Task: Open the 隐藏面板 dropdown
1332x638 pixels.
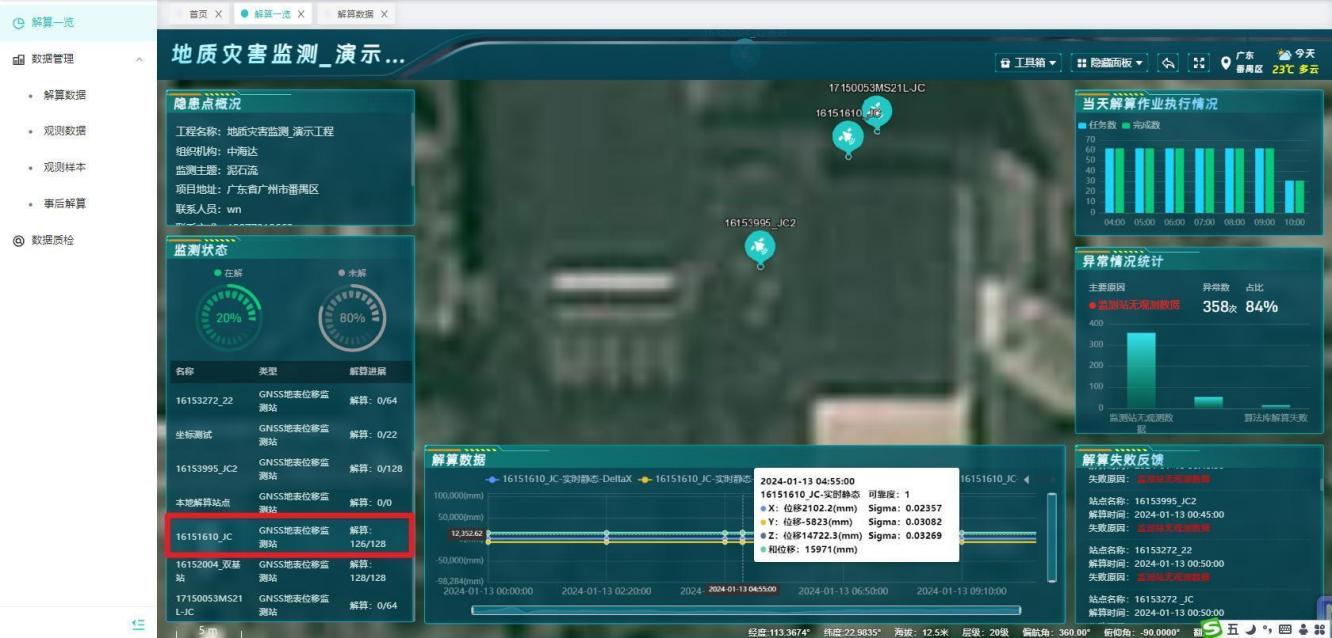Action: 1109,62
